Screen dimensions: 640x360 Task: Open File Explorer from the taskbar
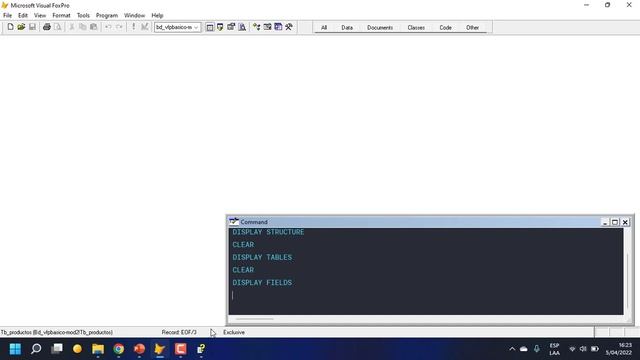(x=98, y=349)
